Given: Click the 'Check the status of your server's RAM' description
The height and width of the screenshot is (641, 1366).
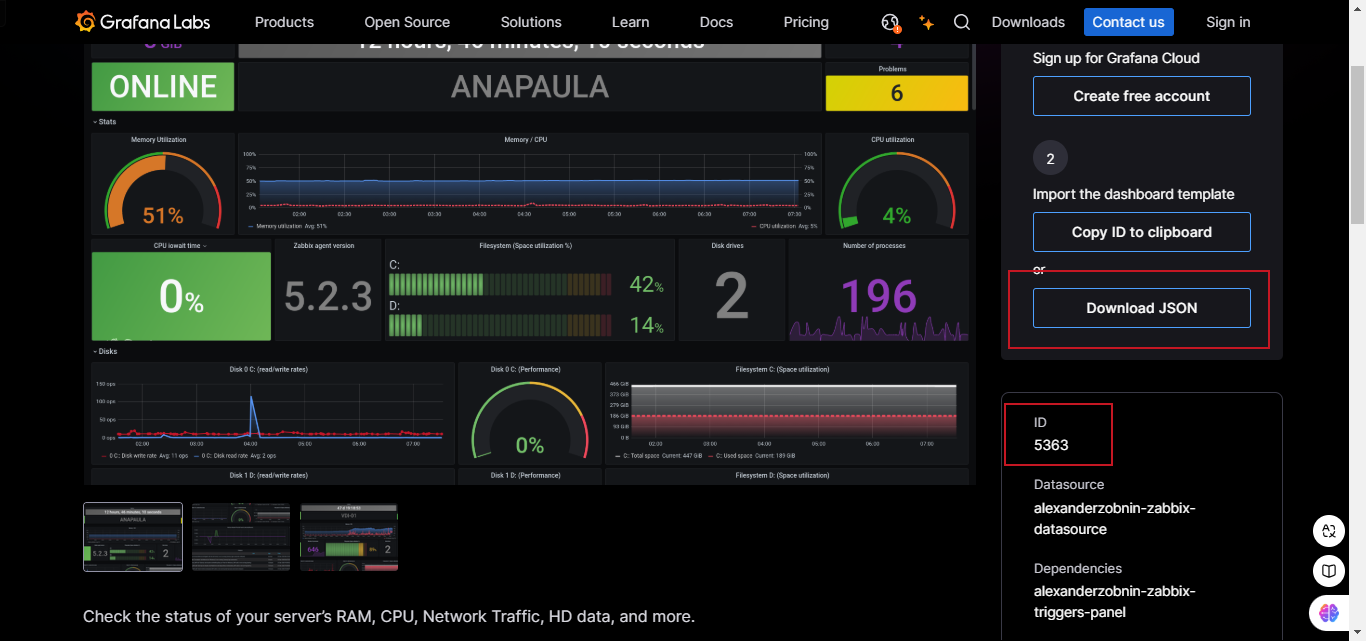Looking at the screenshot, I should click(x=389, y=616).
